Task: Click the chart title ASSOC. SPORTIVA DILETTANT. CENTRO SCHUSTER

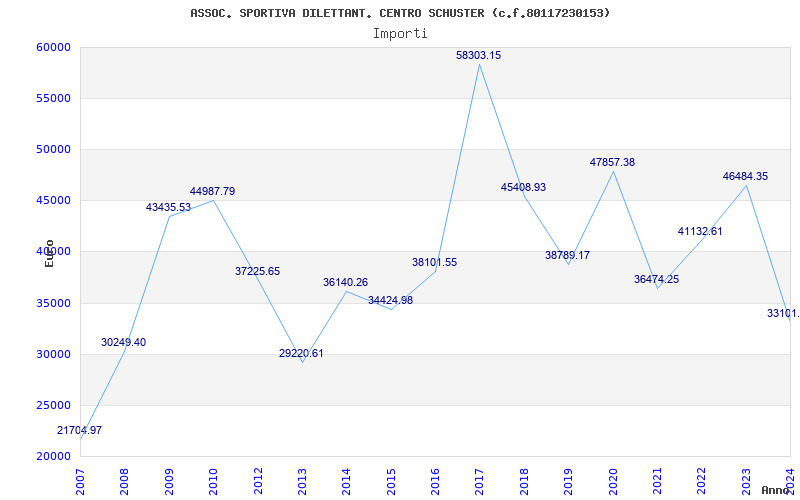Action: (399, 13)
